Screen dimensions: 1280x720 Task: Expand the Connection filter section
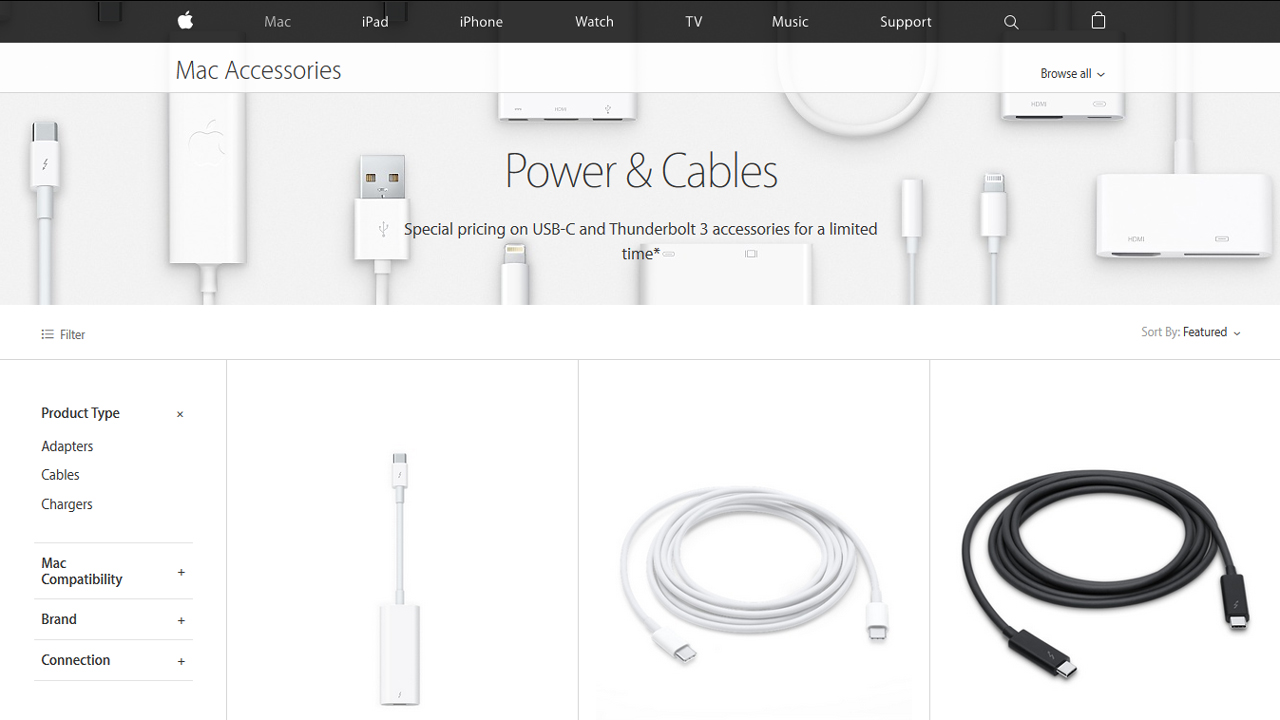[181, 661]
